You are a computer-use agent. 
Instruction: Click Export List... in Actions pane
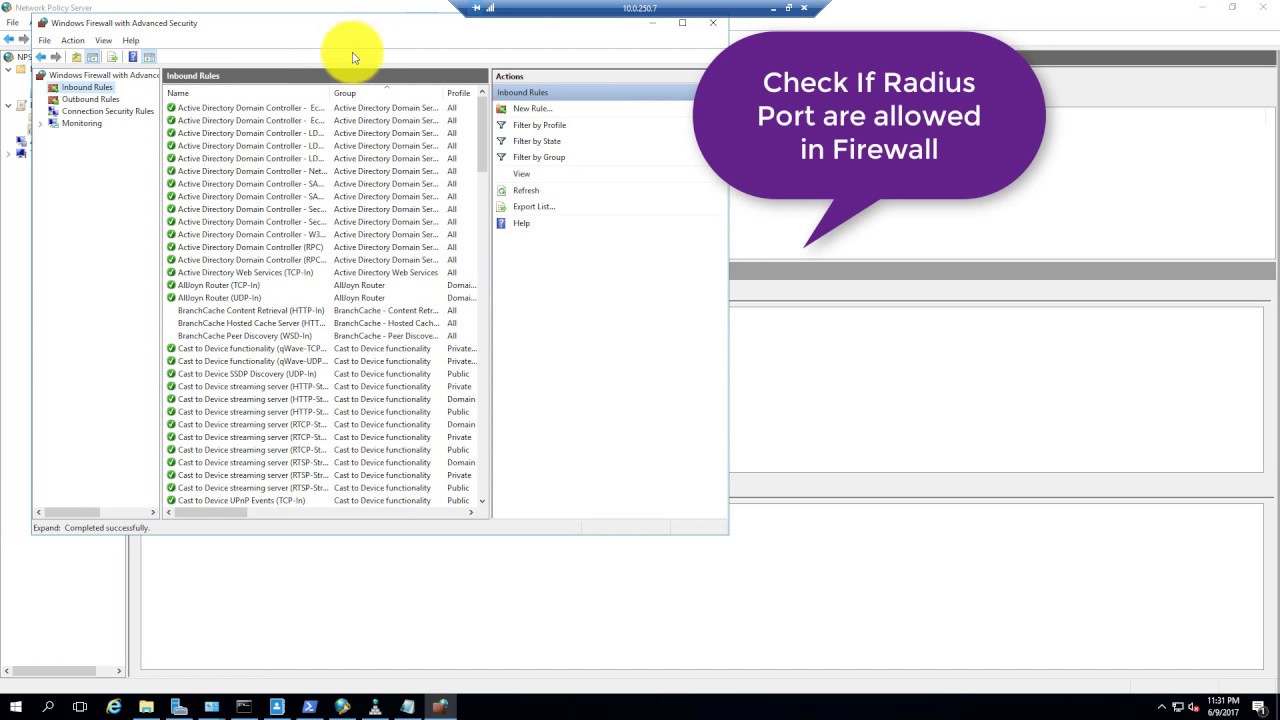tap(534, 206)
